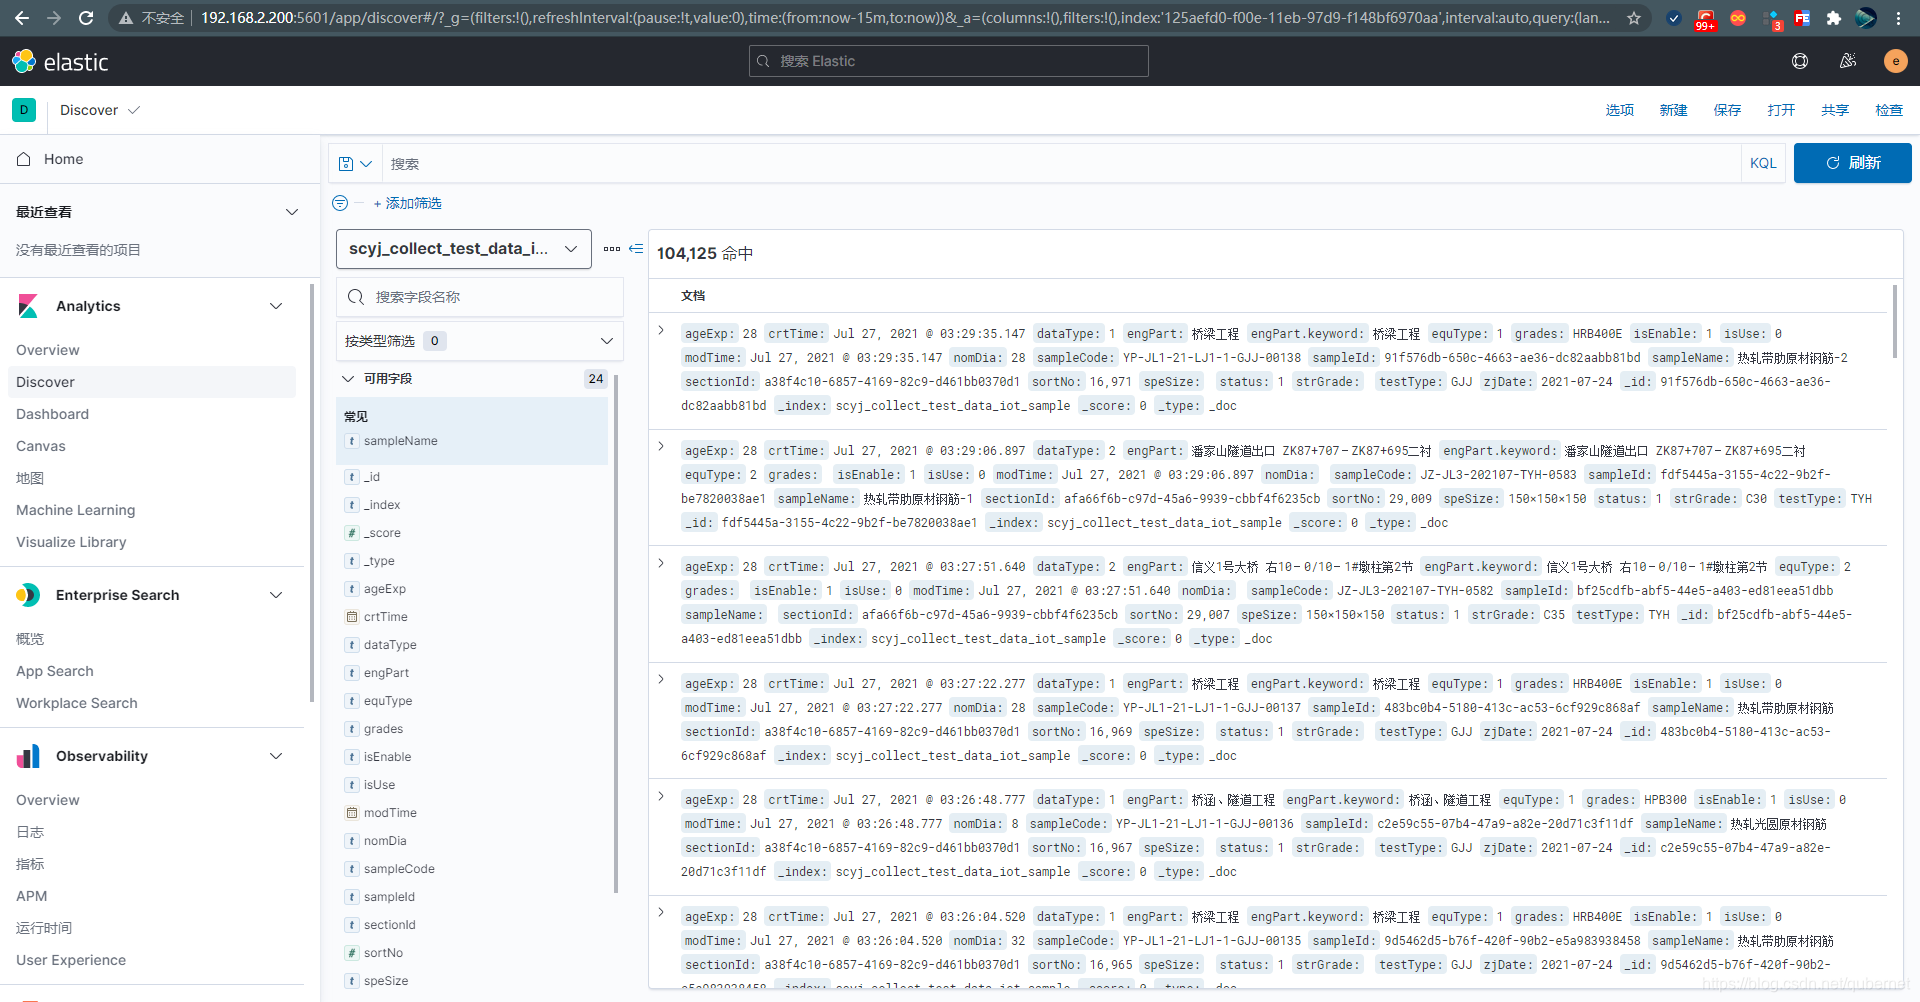
Task: Expand the first document row 03:29:35.147
Action: [x=661, y=330]
